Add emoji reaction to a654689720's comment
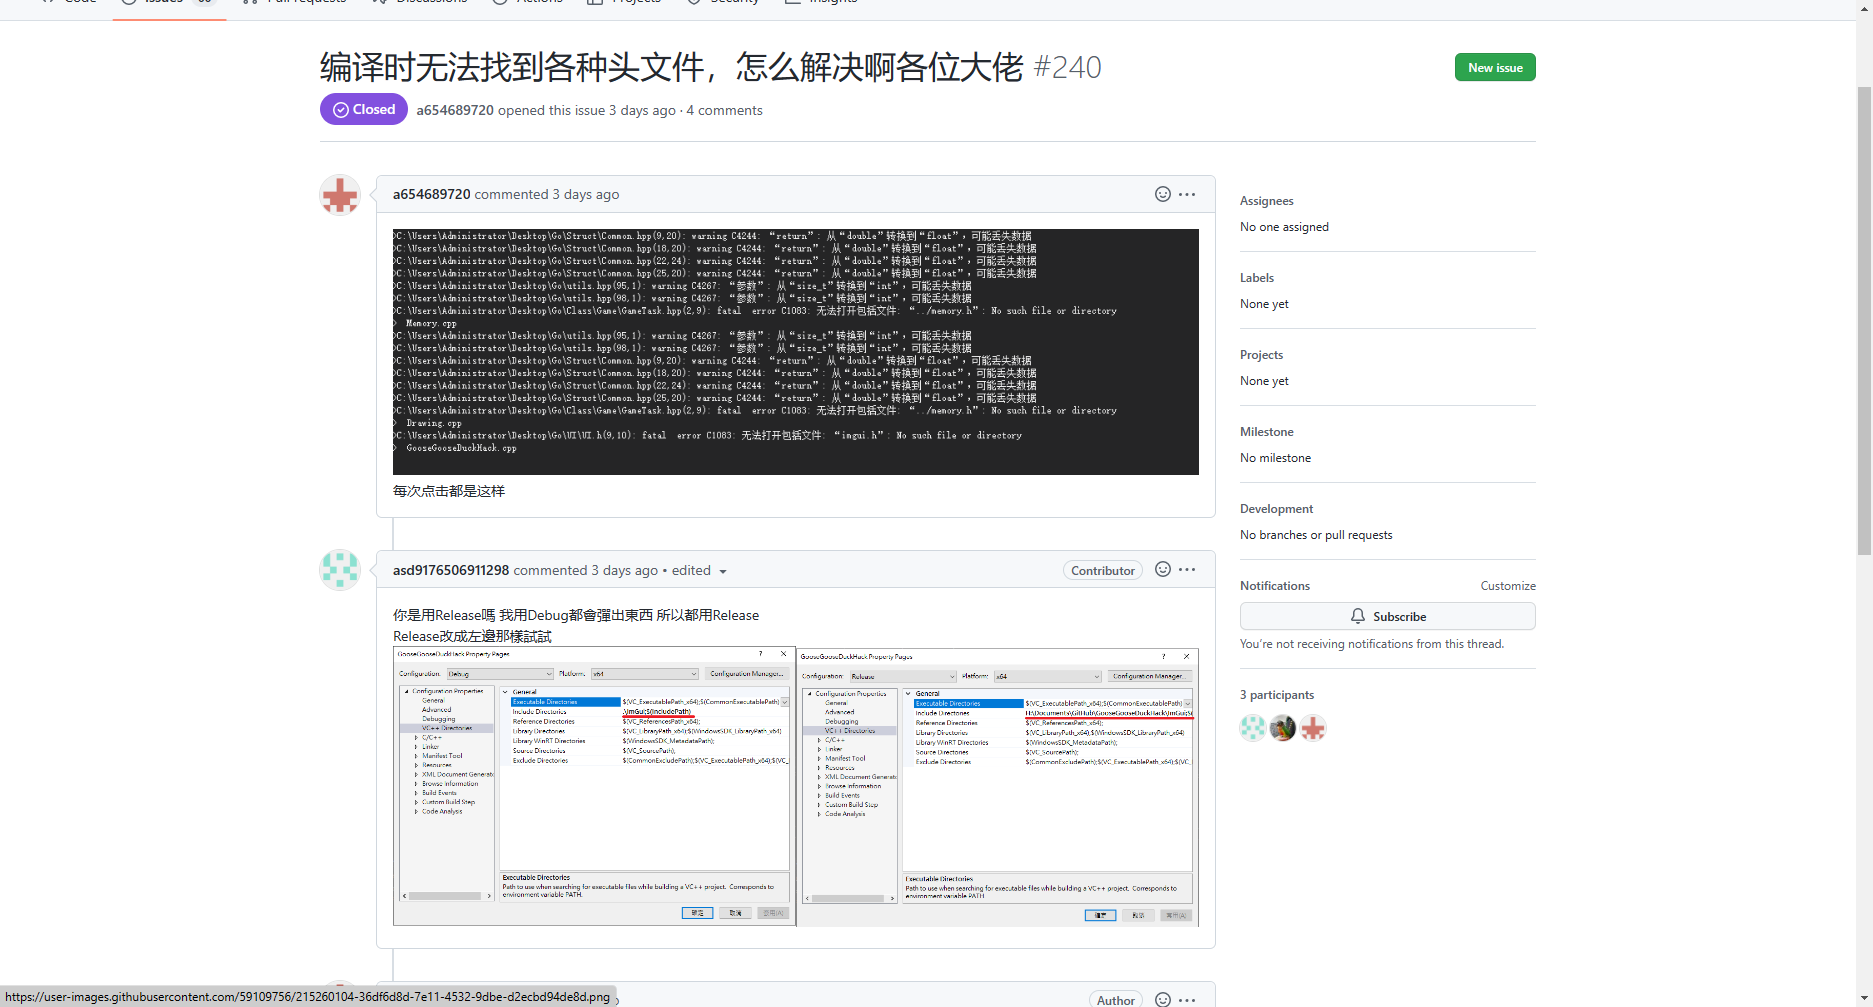Screen dimensions: 1873x1007 pos(1163,194)
